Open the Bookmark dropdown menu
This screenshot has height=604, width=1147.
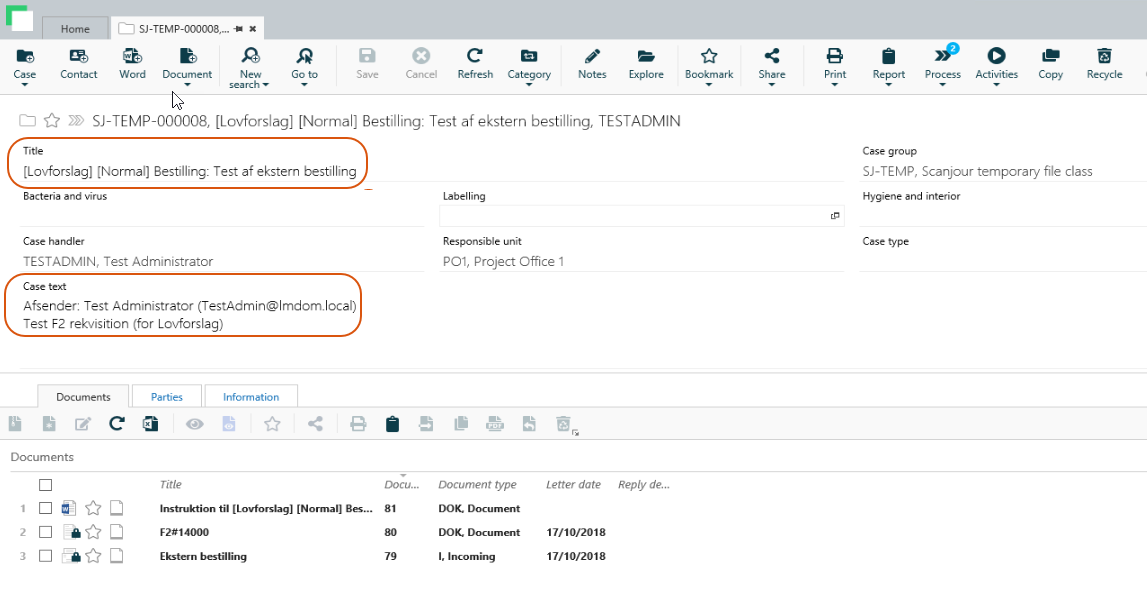[709, 84]
